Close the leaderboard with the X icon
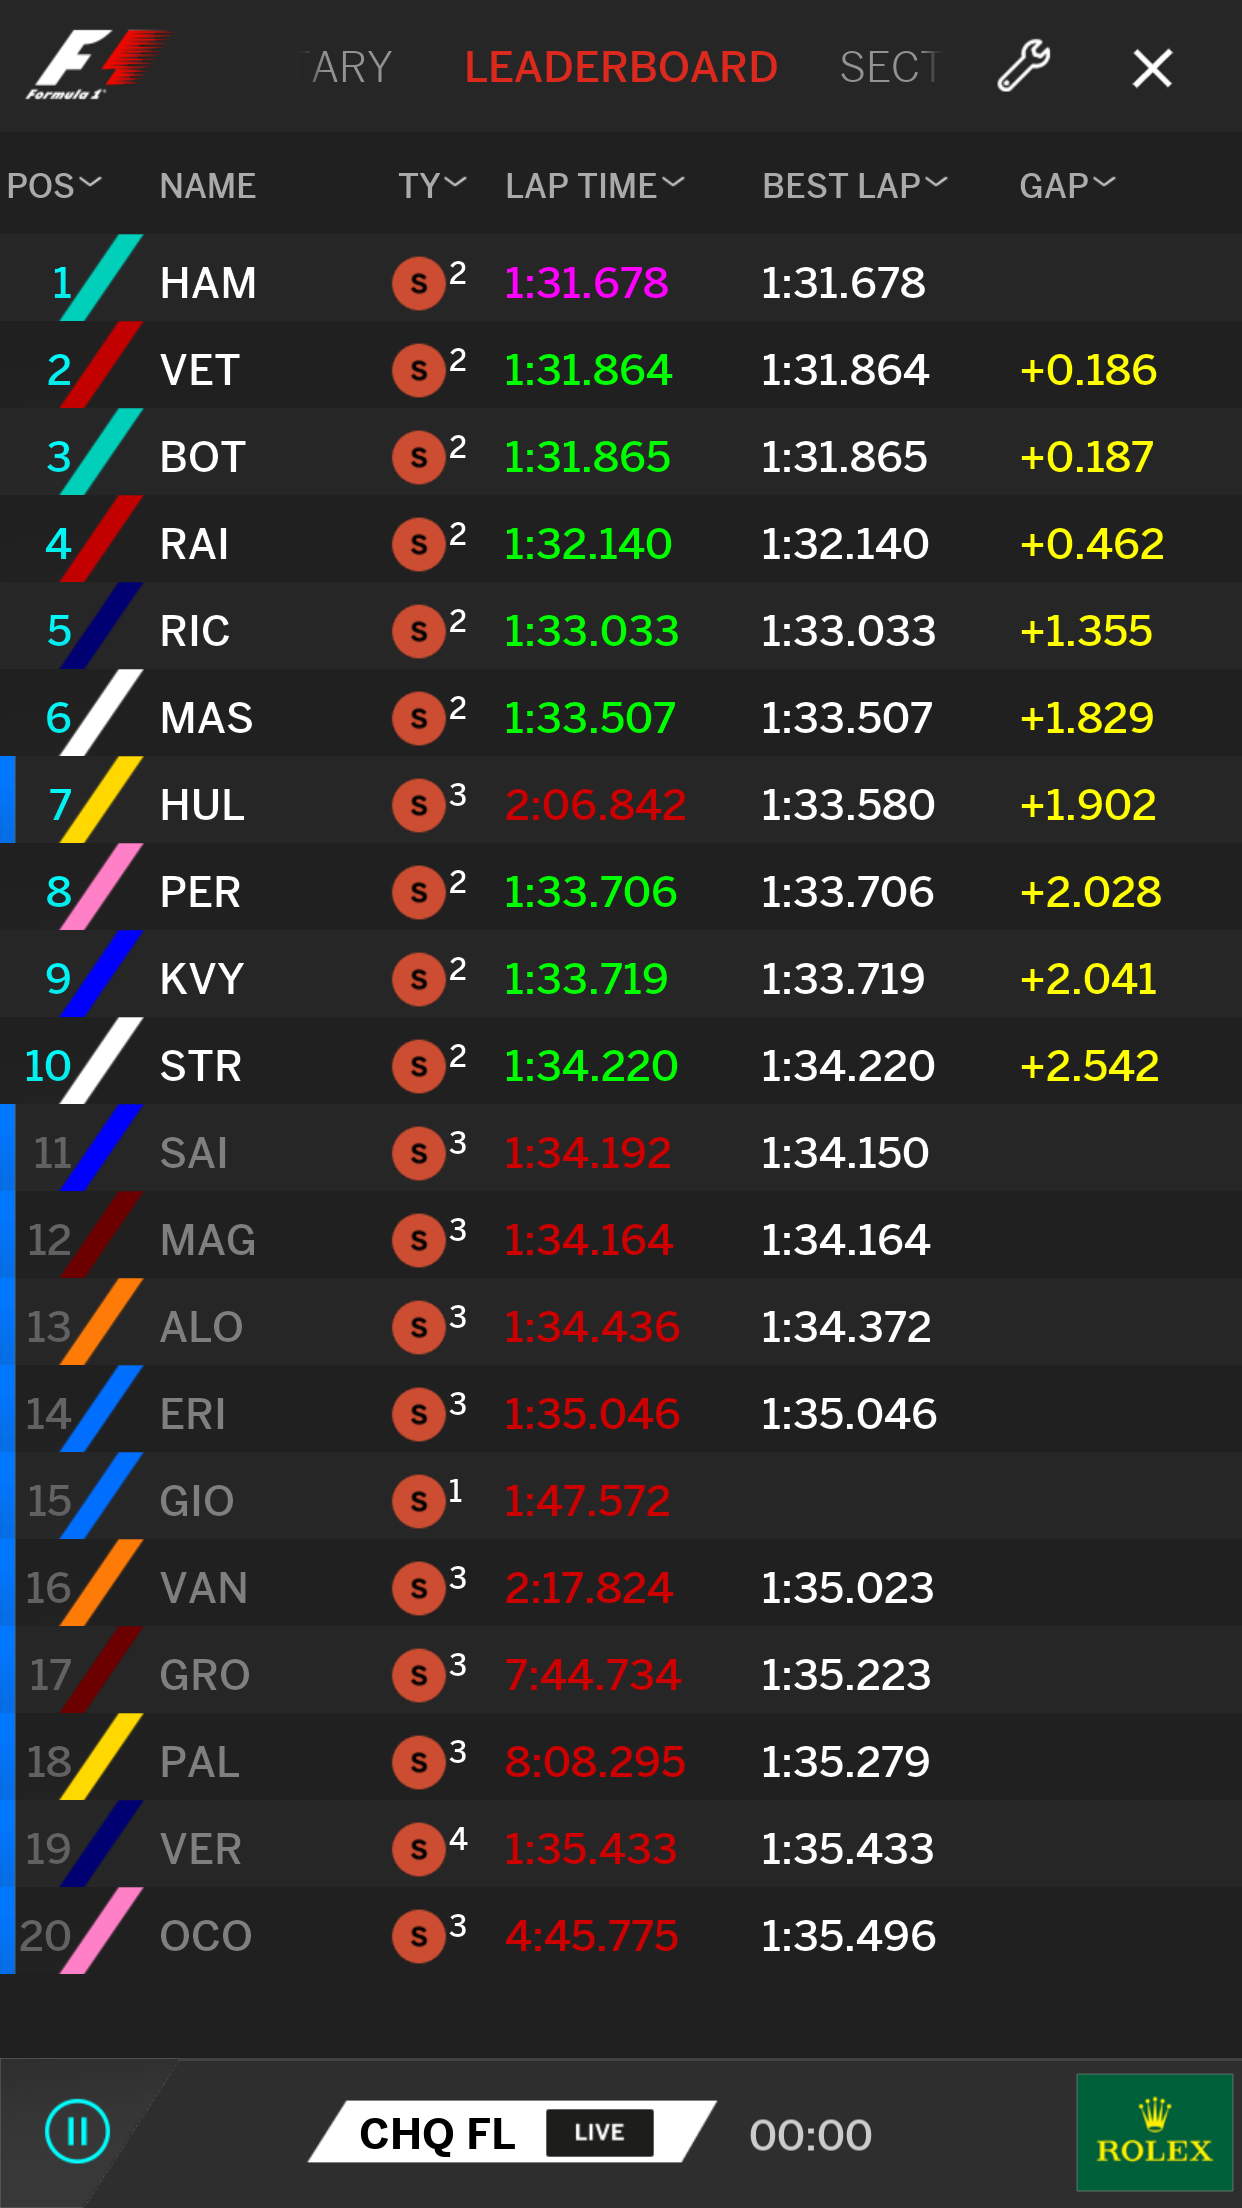This screenshot has width=1242, height=2208. pyautogui.click(x=1152, y=68)
